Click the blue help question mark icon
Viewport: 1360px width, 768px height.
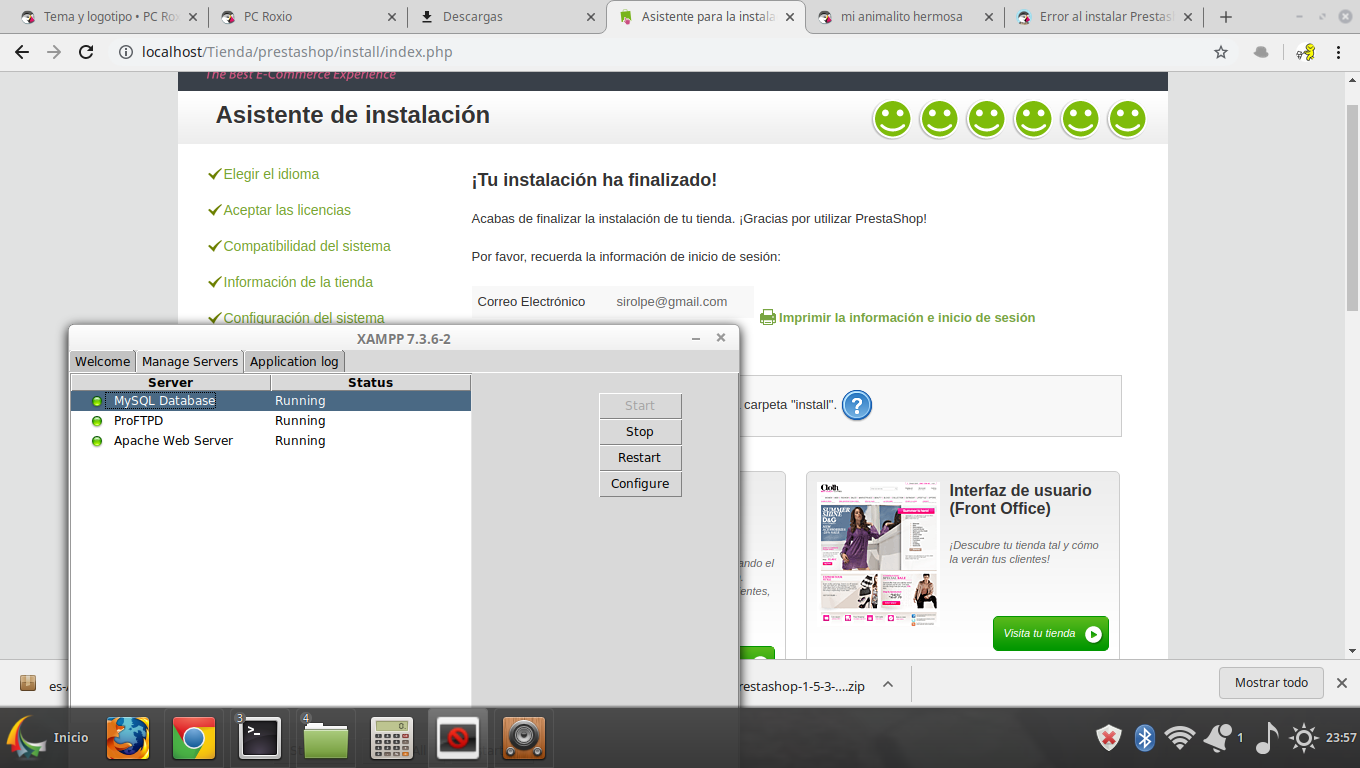point(857,405)
